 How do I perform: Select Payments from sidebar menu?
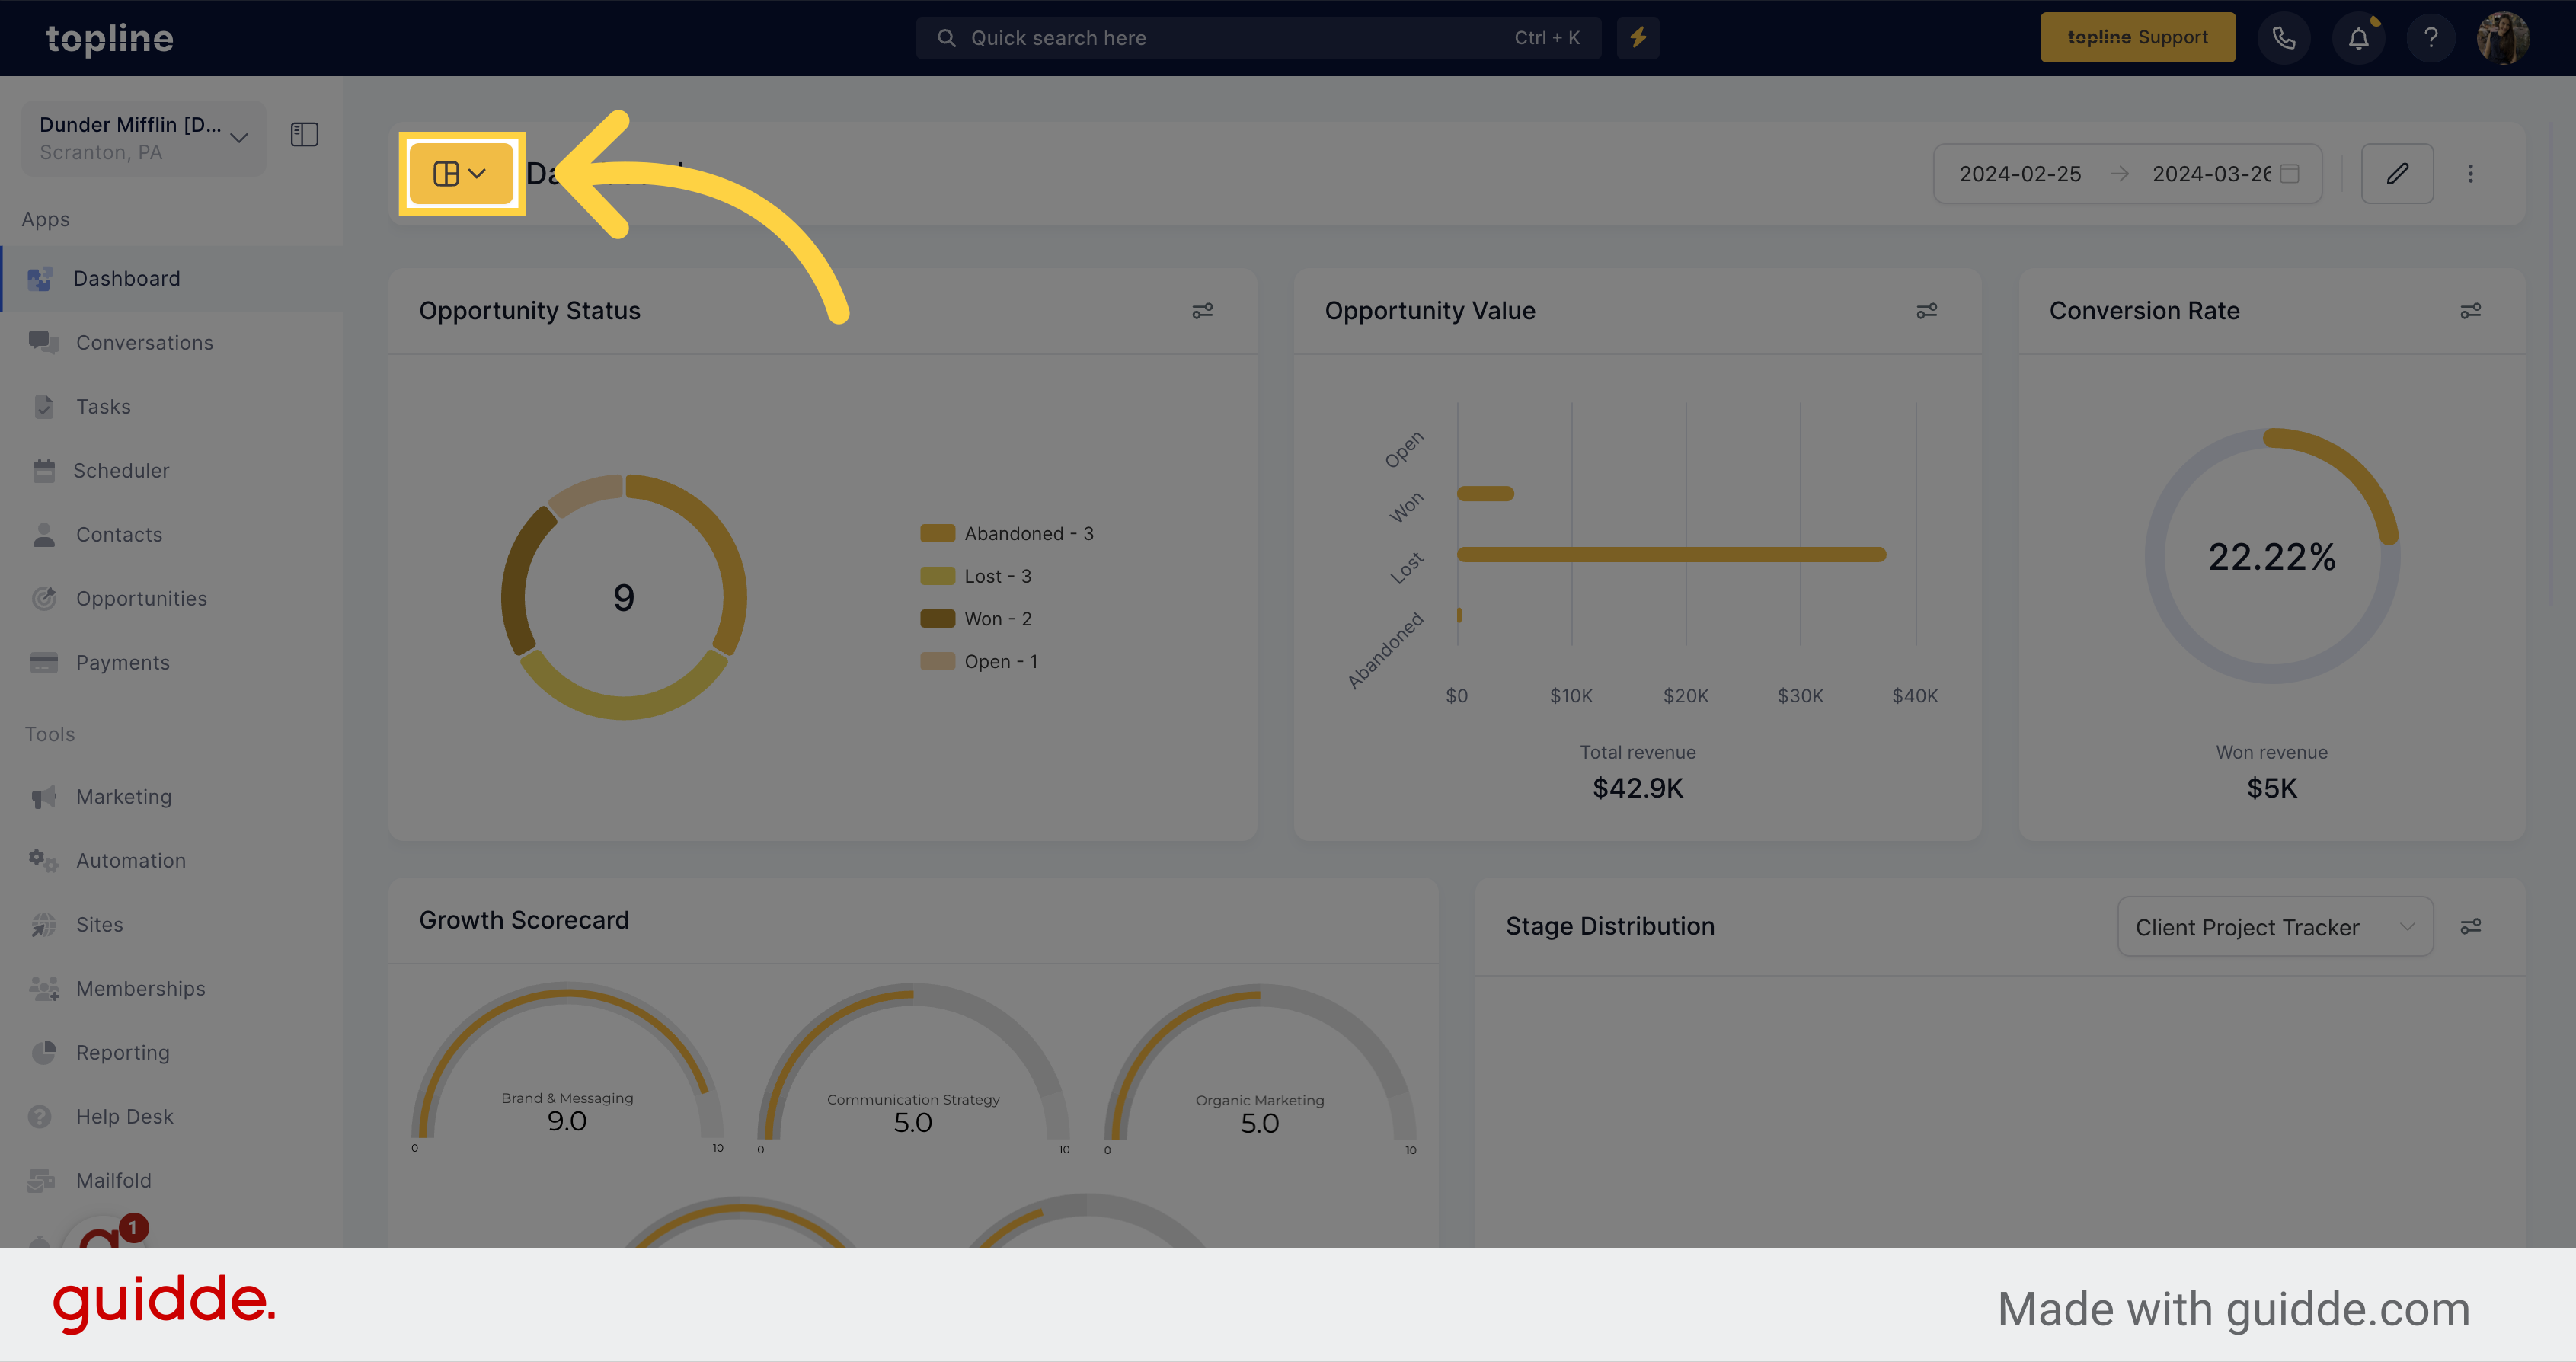123,661
